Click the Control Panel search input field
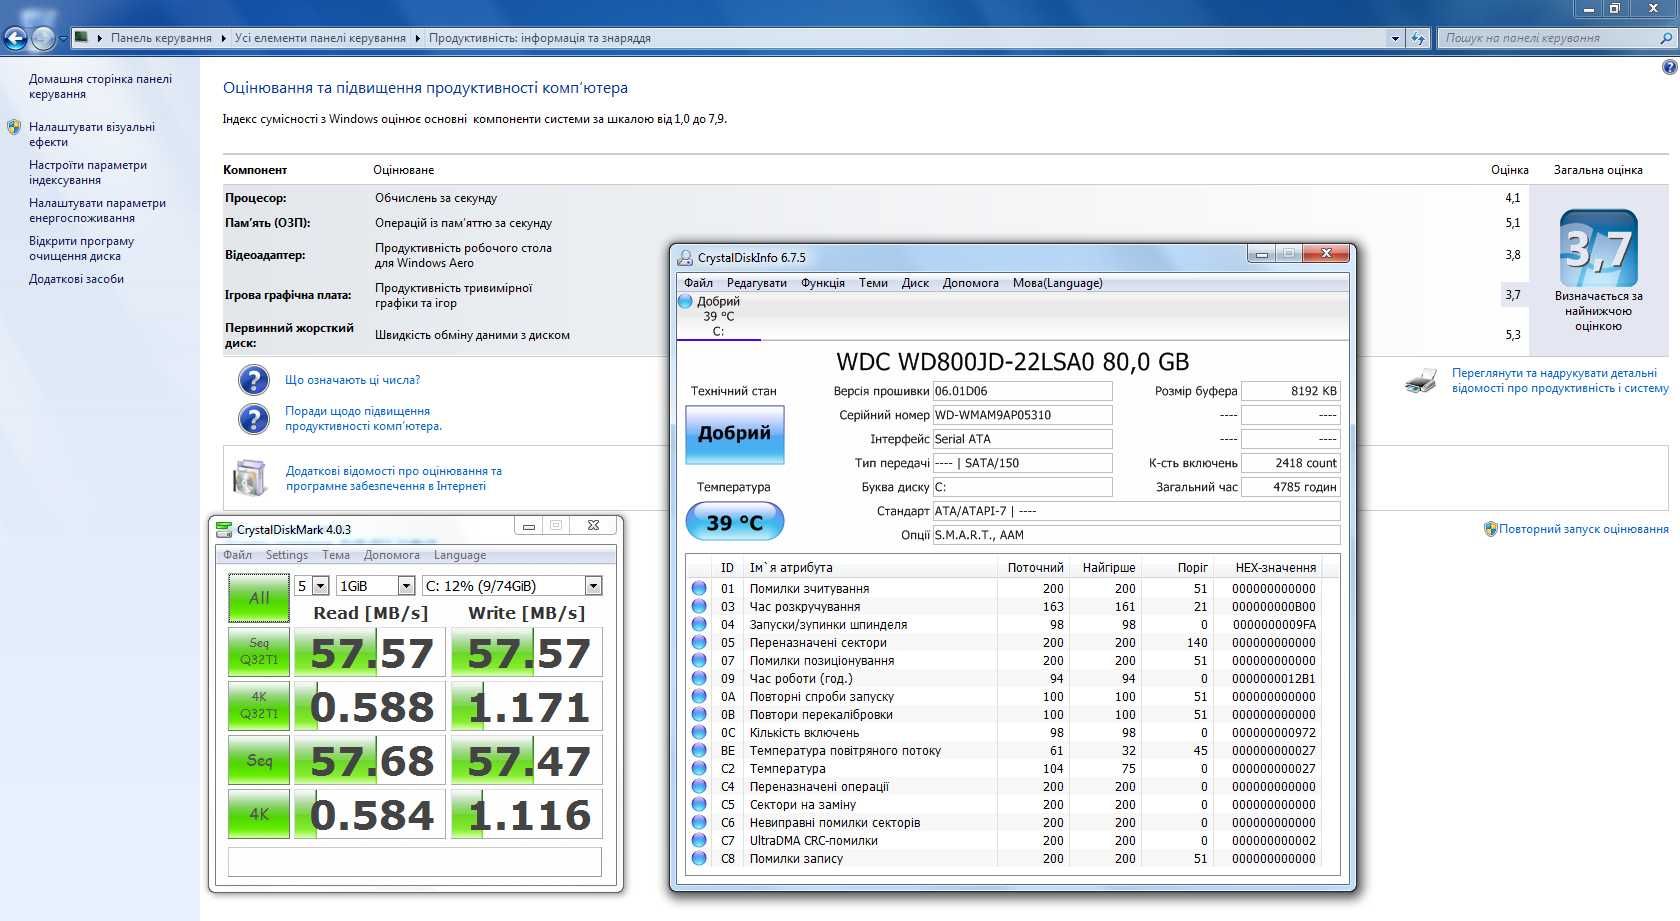The height and width of the screenshot is (921, 1680). tap(1548, 38)
